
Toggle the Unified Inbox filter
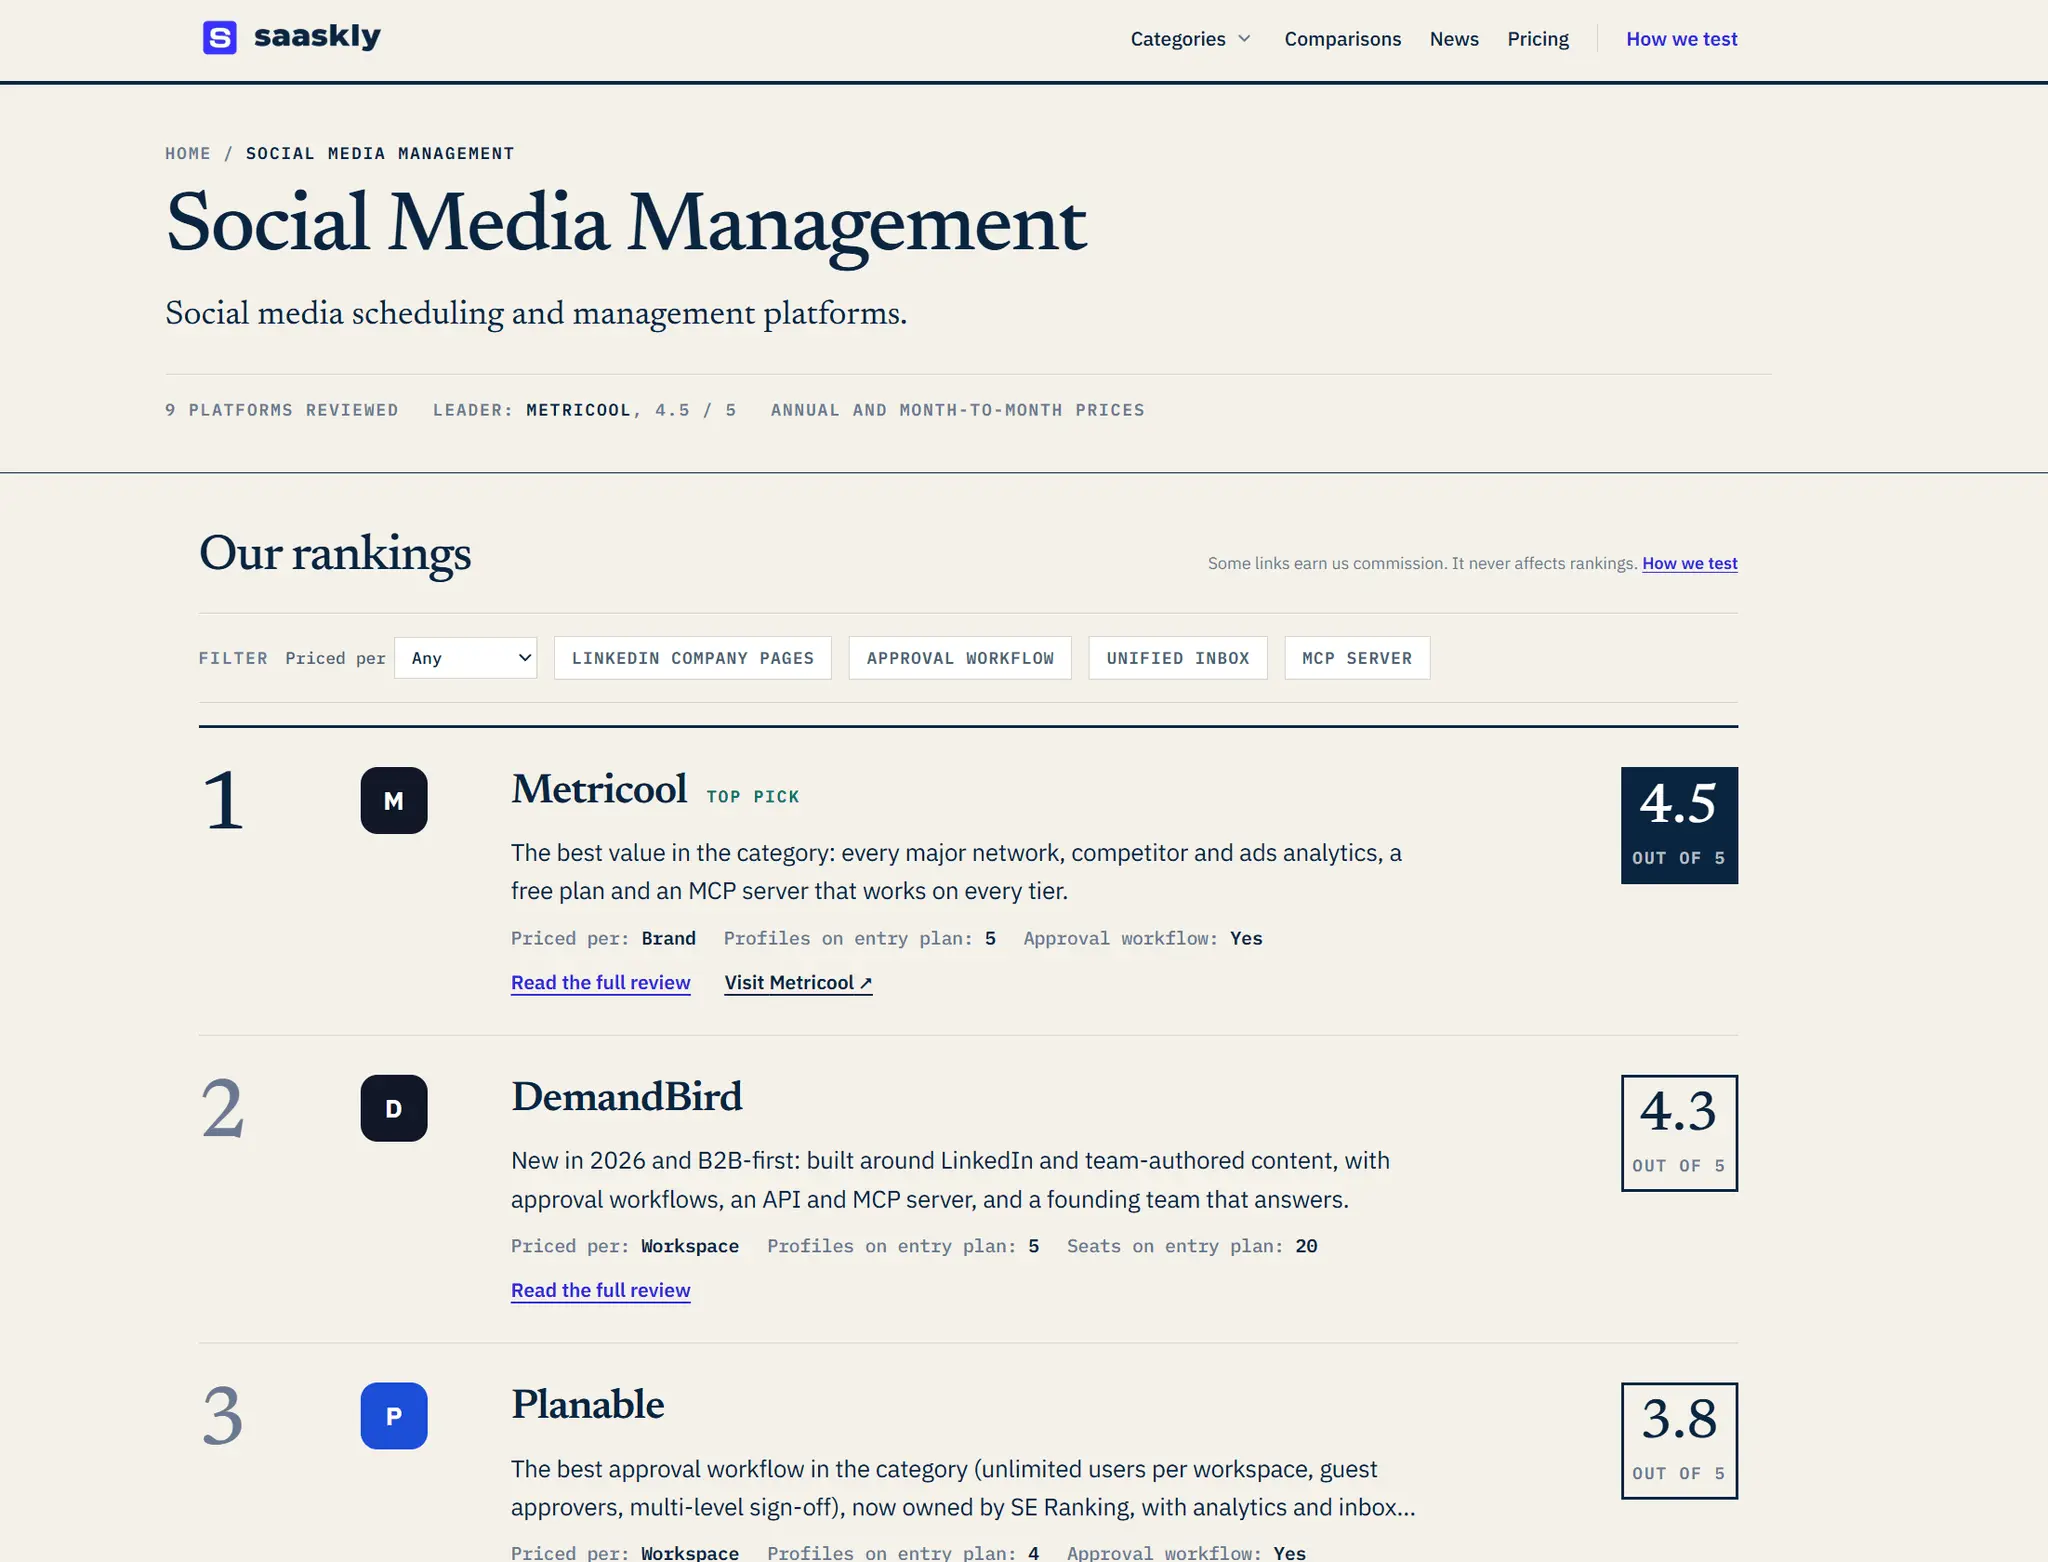(1178, 658)
